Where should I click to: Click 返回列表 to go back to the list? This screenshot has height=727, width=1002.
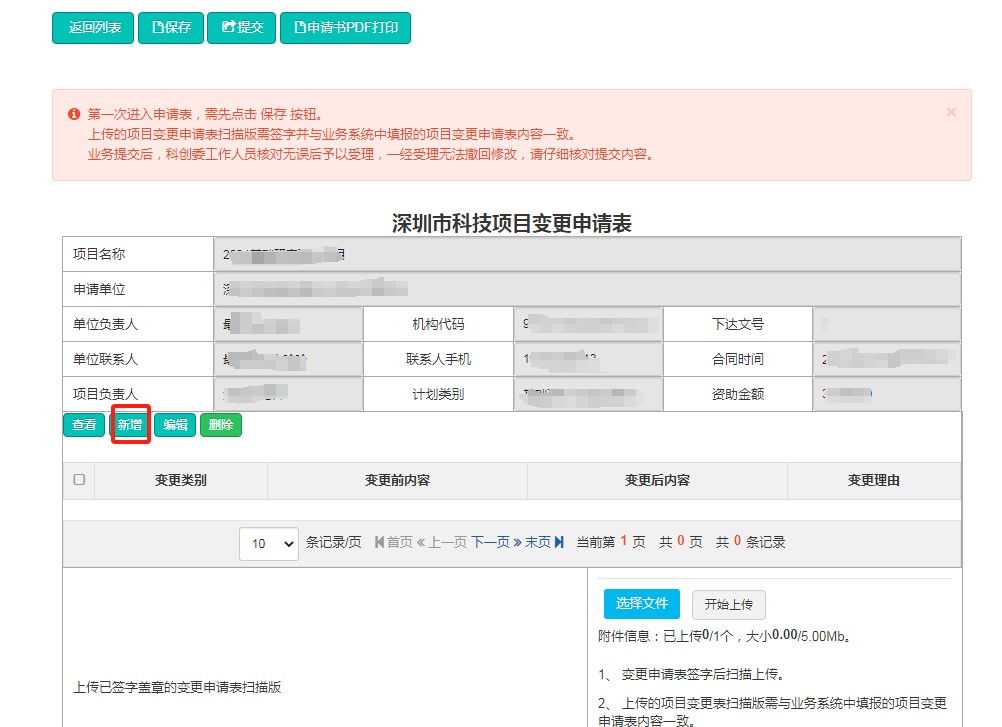(x=92, y=28)
